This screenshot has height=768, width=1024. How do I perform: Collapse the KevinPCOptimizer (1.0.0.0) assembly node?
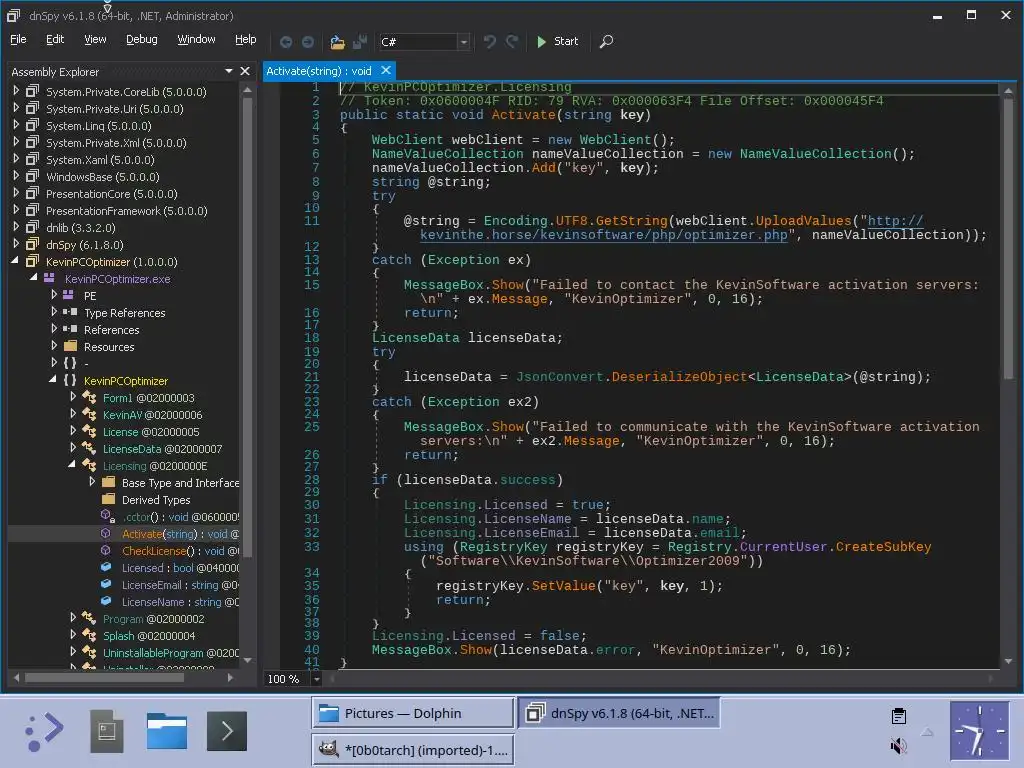click(15, 261)
